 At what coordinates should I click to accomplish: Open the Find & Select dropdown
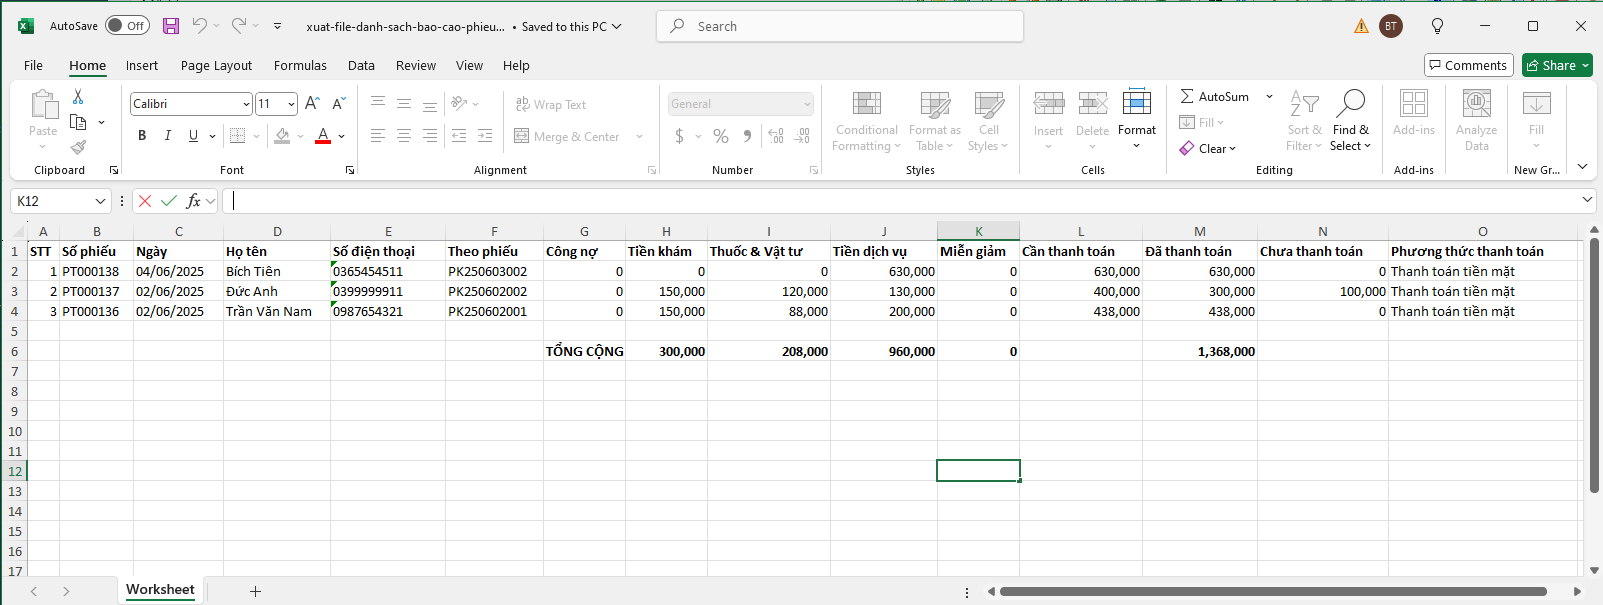(x=1351, y=121)
